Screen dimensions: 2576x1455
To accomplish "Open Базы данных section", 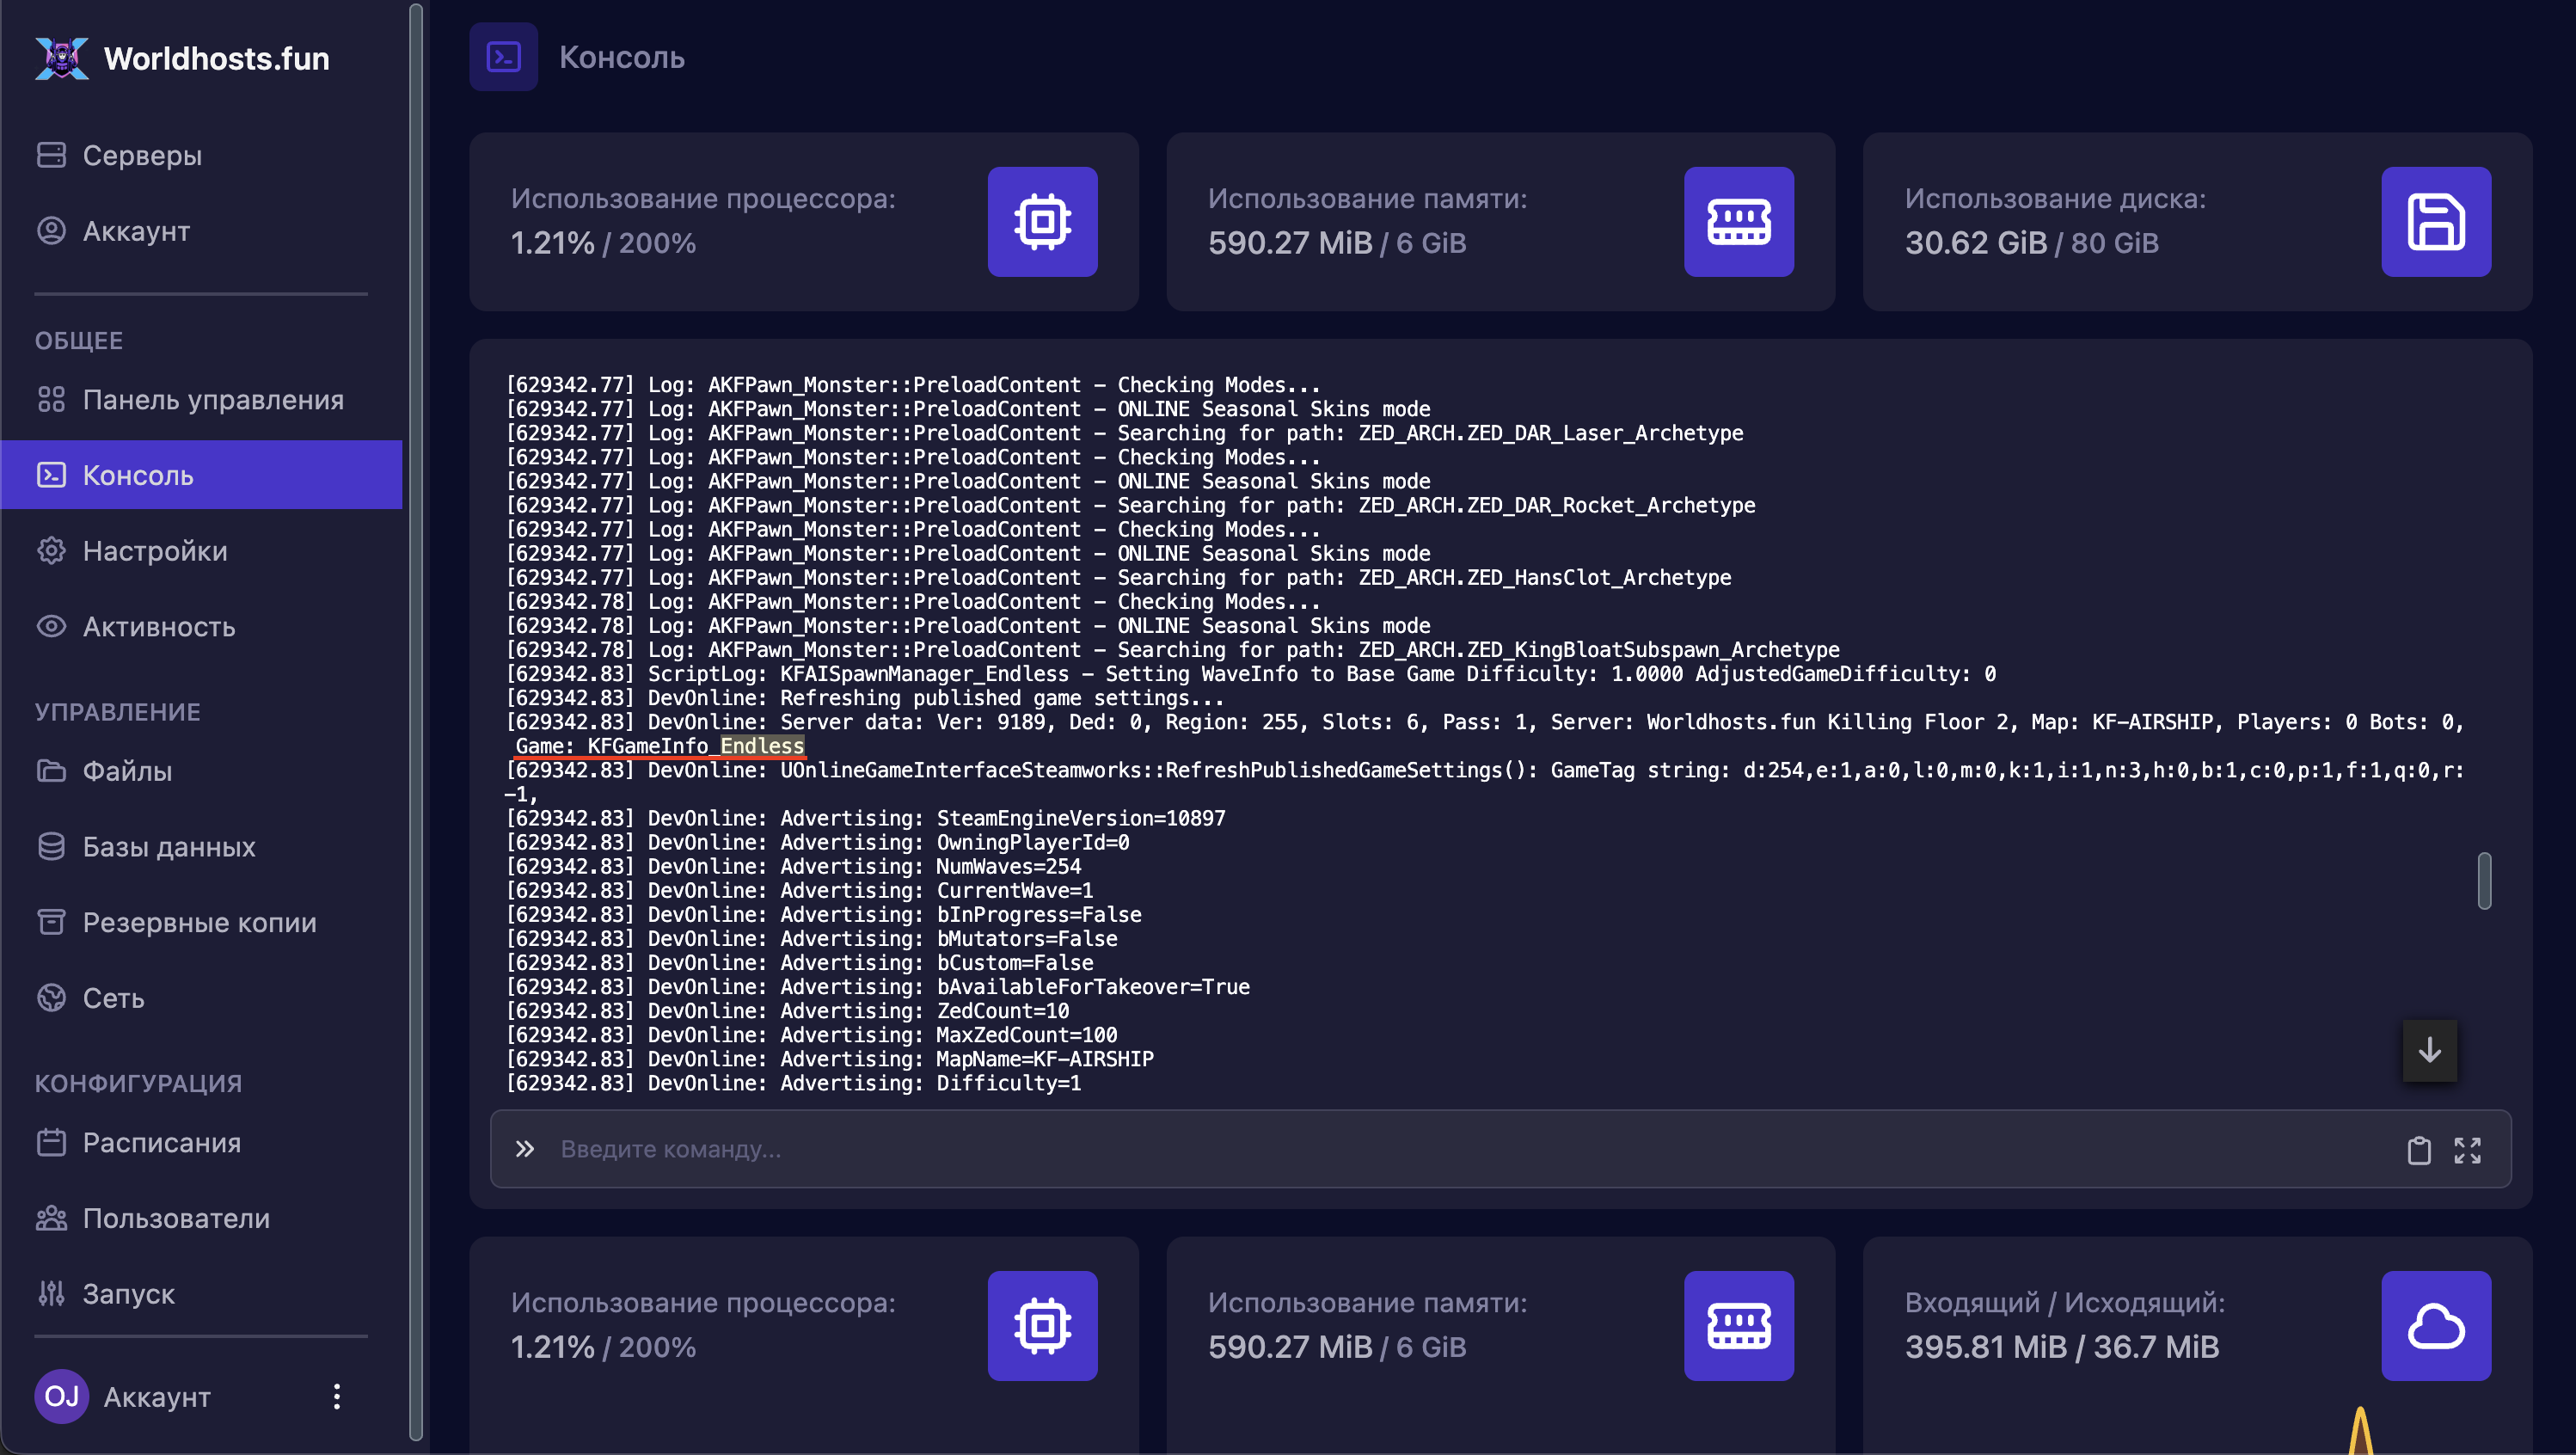I will (168, 847).
